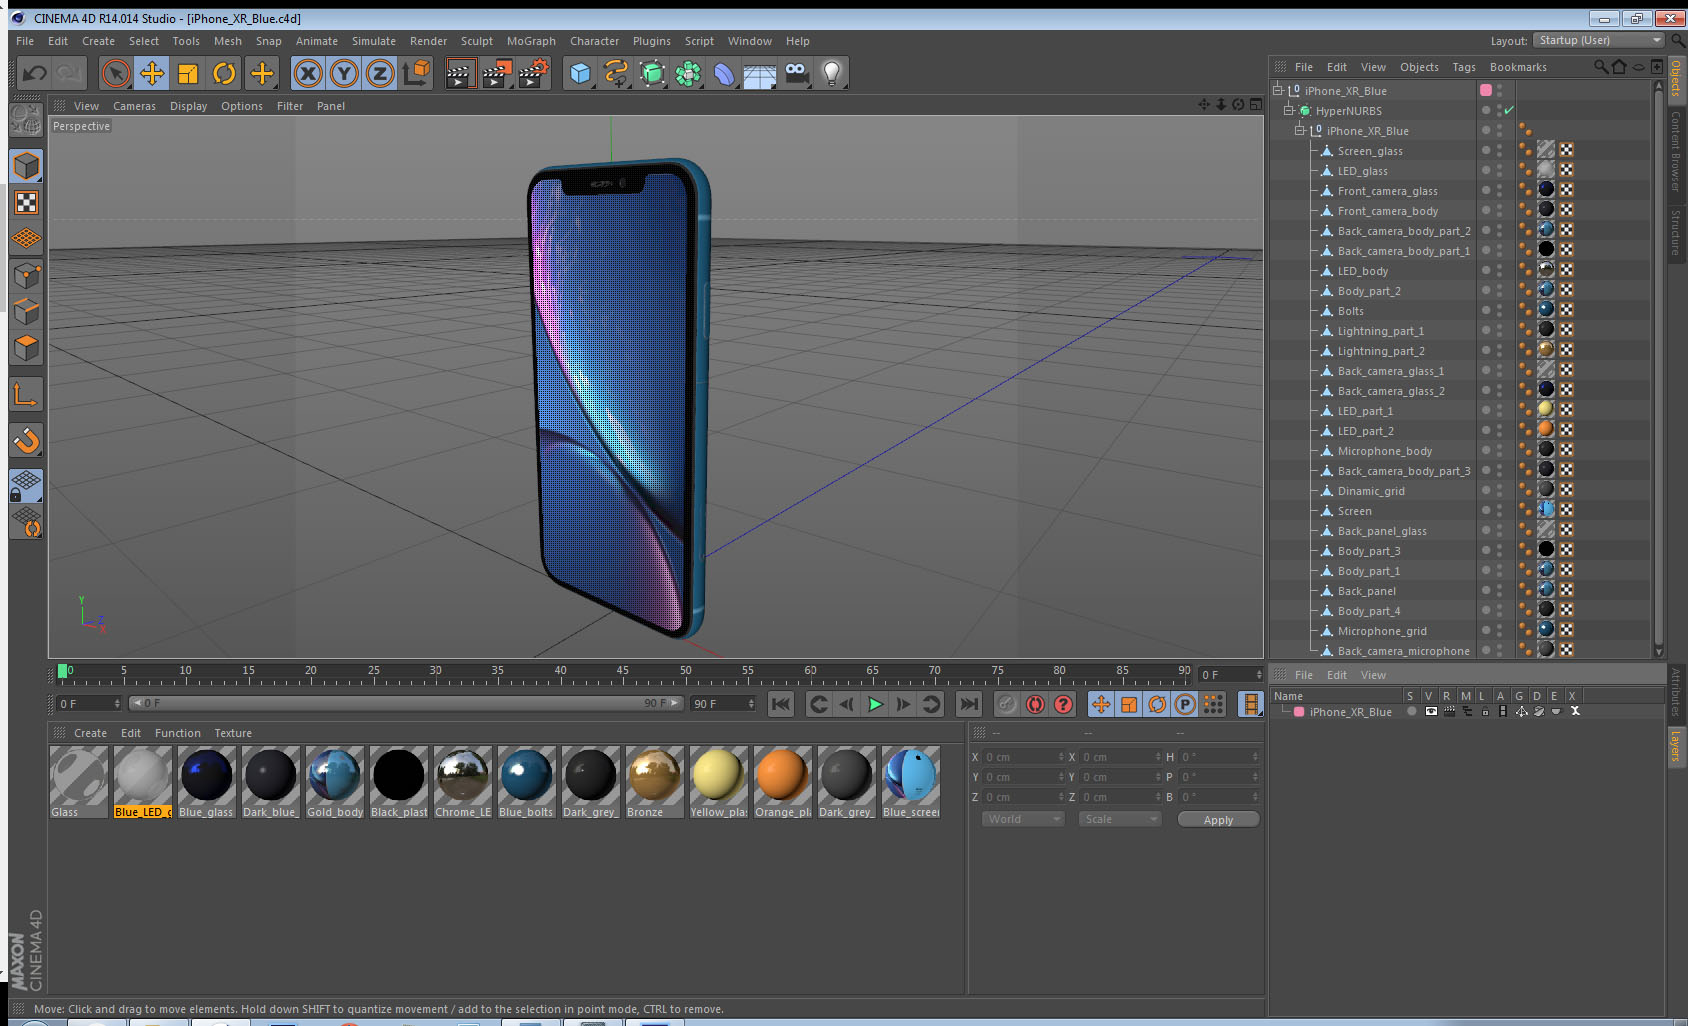Open the MoGraph menu
This screenshot has width=1688, height=1026.
click(x=531, y=41)
